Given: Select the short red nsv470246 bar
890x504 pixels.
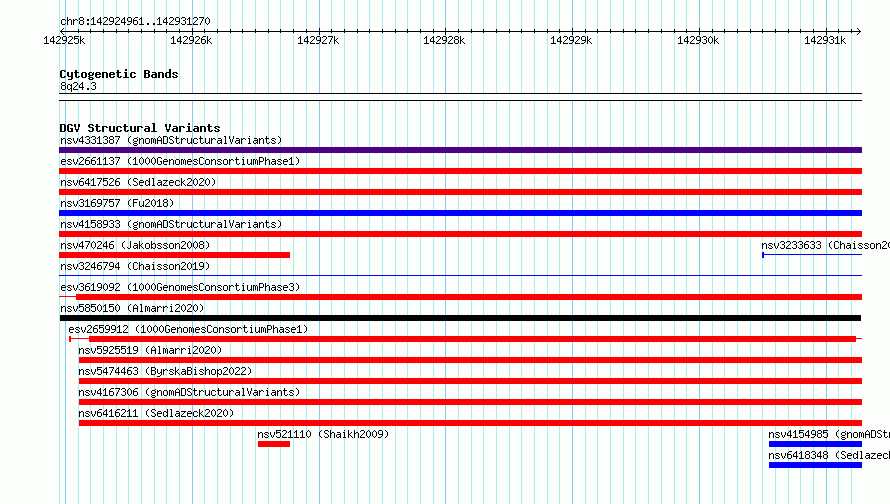Looking at the screenshot, I should click(174, 255).
